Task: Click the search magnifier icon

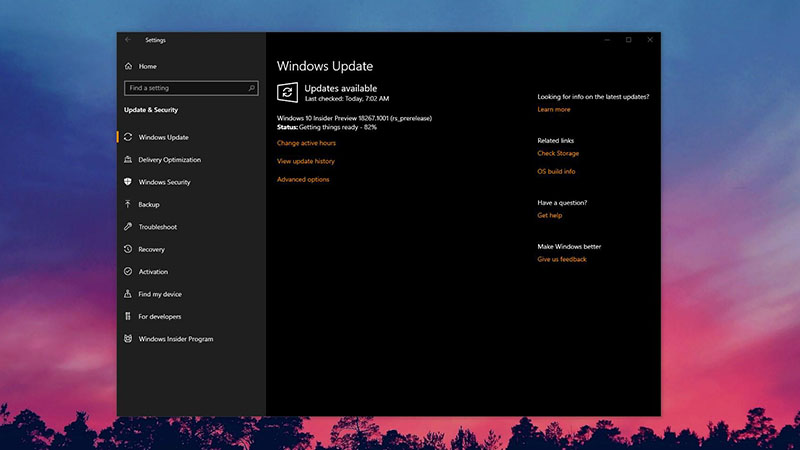Action: 252,88
